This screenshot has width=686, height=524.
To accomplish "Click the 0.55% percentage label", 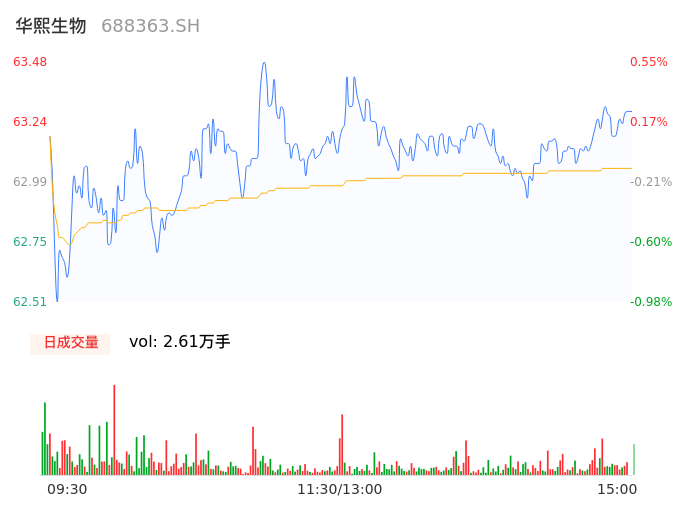I will pos(648,62).
